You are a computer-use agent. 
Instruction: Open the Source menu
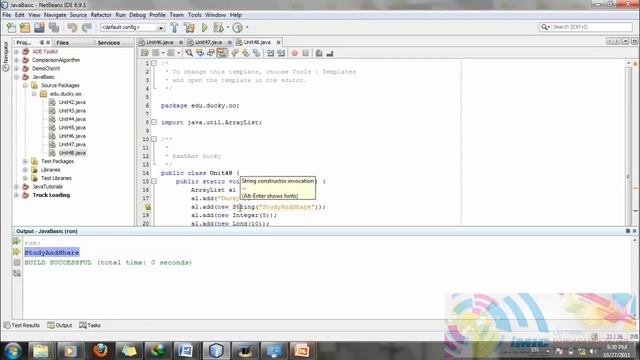(78, 15)
